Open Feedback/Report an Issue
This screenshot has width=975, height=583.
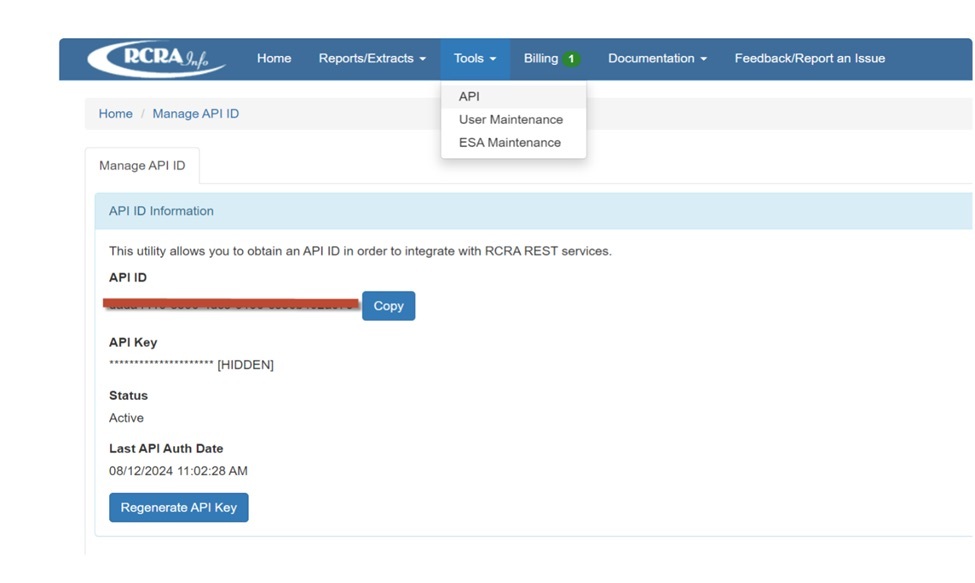[x=810, y=58]
